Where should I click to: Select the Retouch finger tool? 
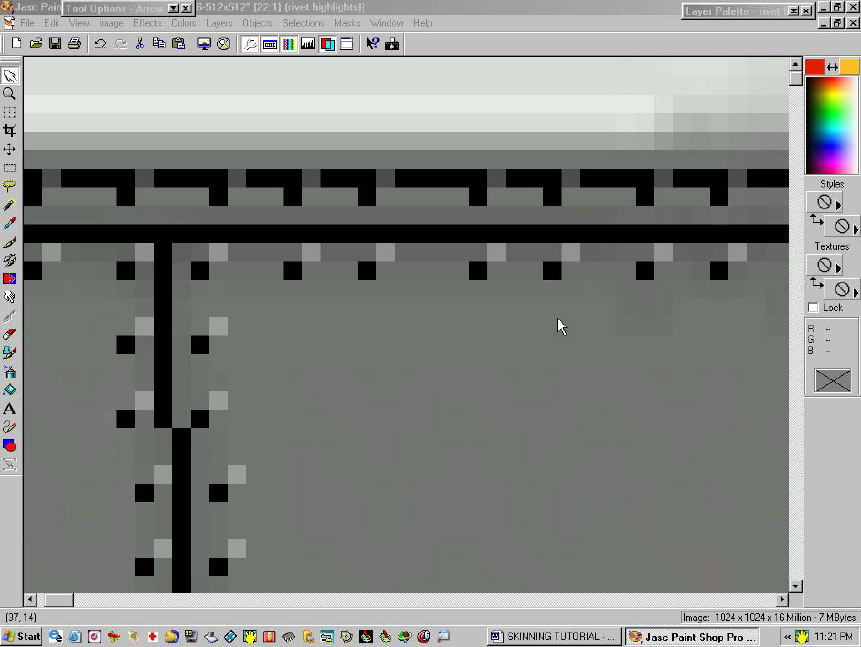pos(10,297)
